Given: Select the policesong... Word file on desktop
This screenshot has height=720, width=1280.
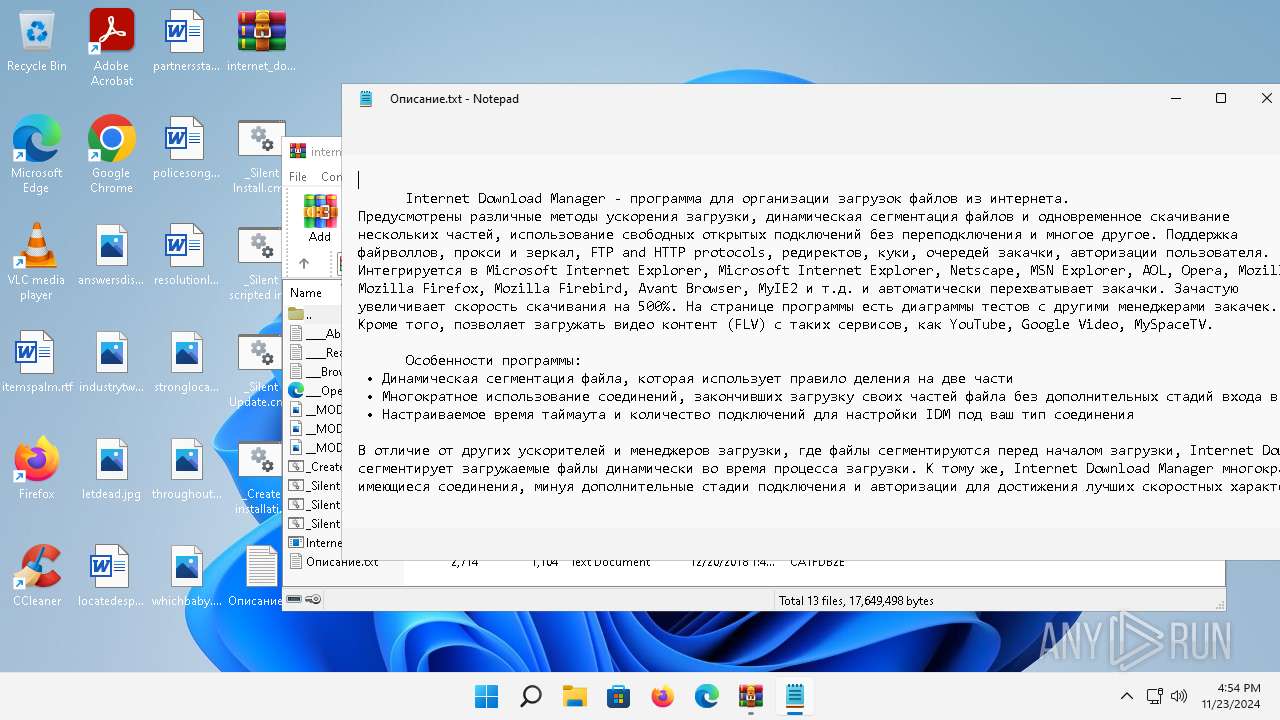Looking at the screenshot, I should tap(186, 148).
